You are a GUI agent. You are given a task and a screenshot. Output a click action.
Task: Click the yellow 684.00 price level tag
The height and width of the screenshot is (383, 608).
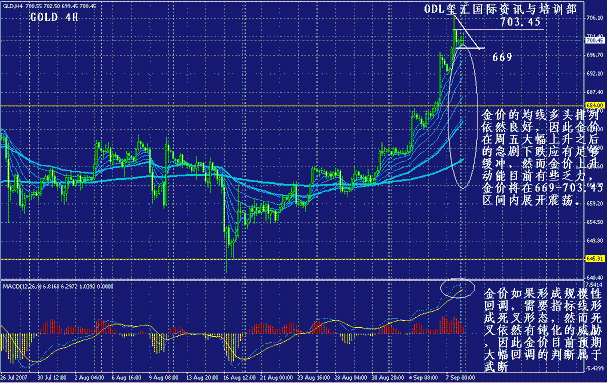(595, 105)
